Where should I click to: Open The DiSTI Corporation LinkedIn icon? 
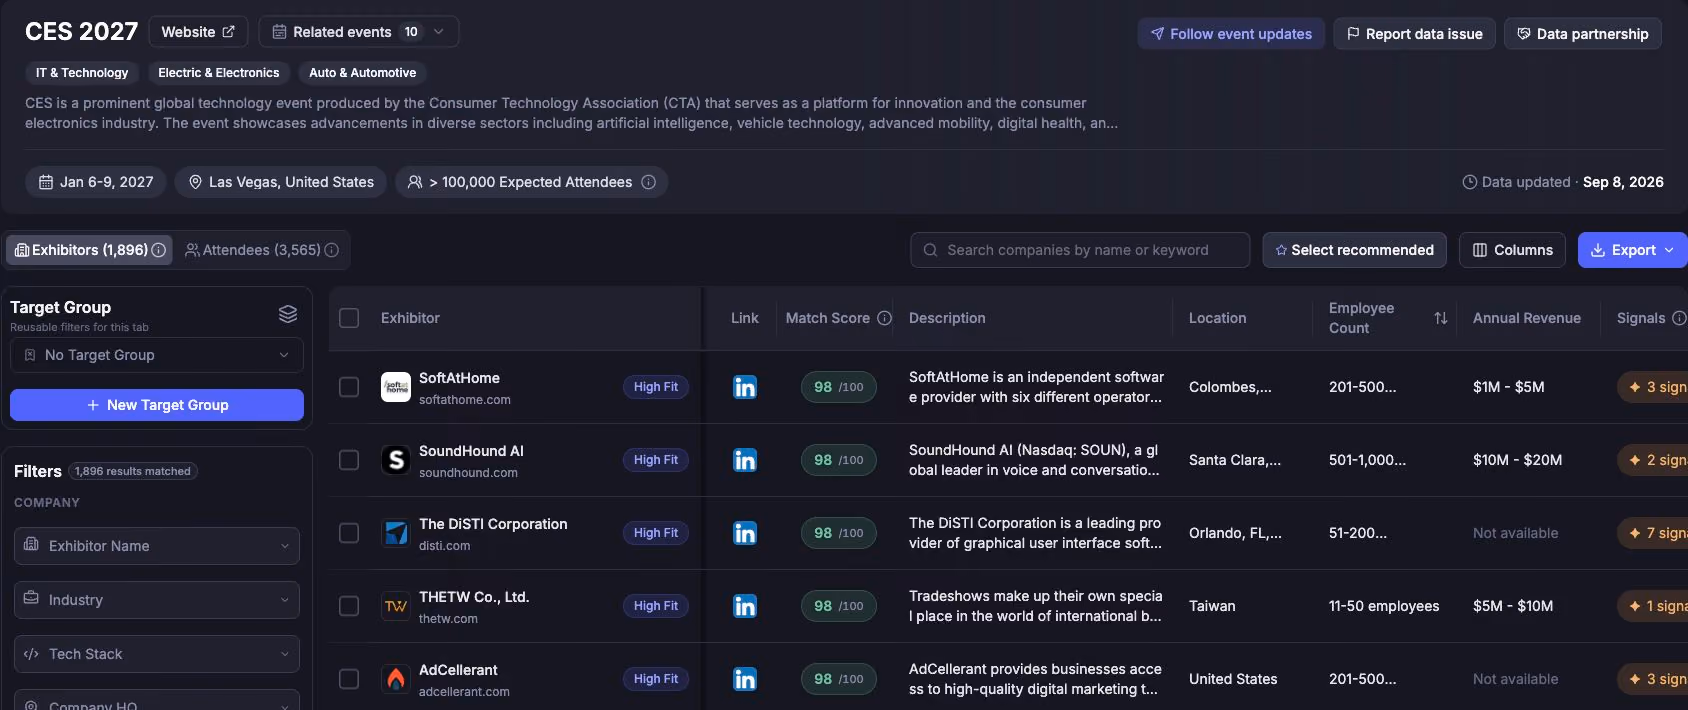(745, 533)
